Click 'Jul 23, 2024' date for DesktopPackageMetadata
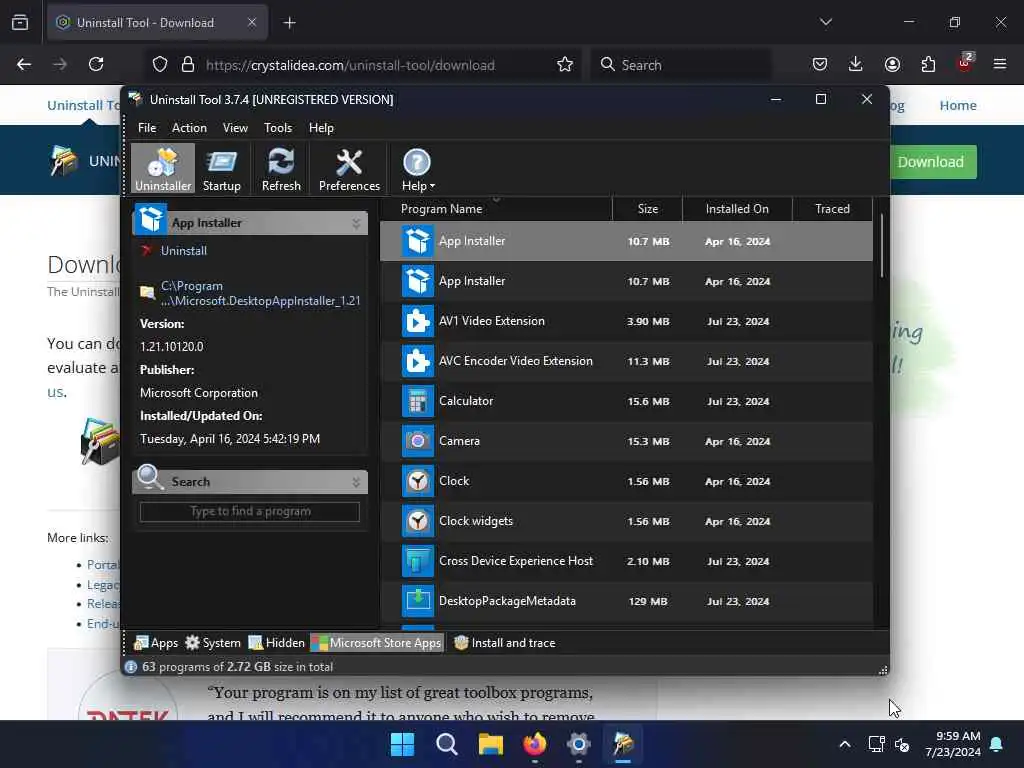This screenshot has width=1024, height=768. (738, 601)
